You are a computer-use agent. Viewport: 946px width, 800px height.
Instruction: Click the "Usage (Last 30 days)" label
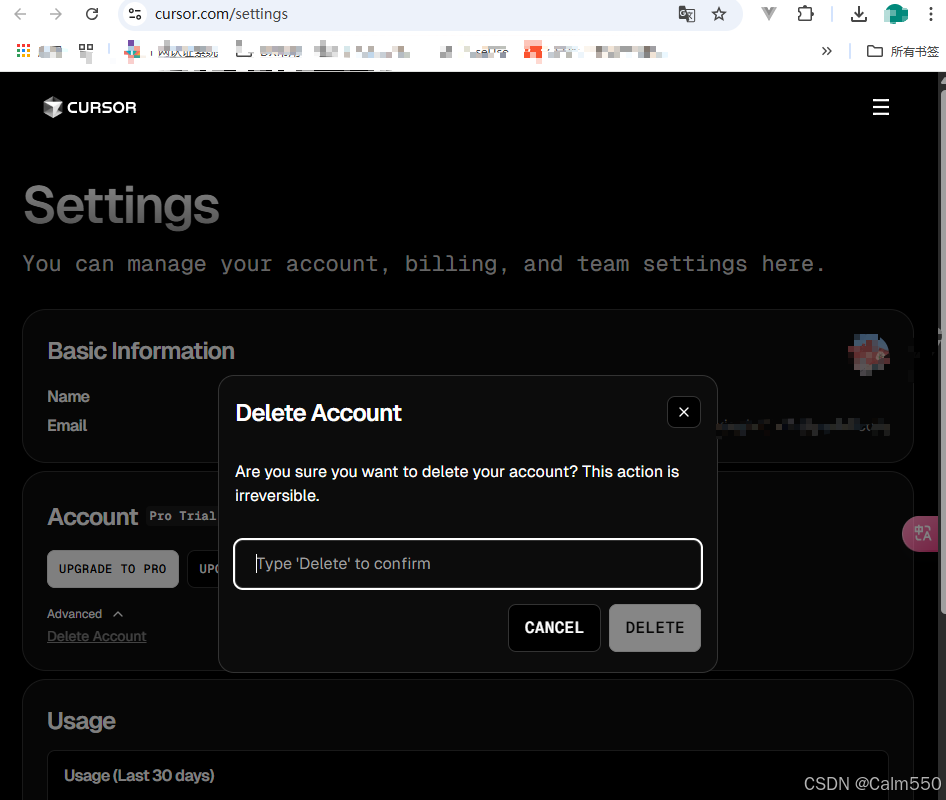[x=139, y=775]
